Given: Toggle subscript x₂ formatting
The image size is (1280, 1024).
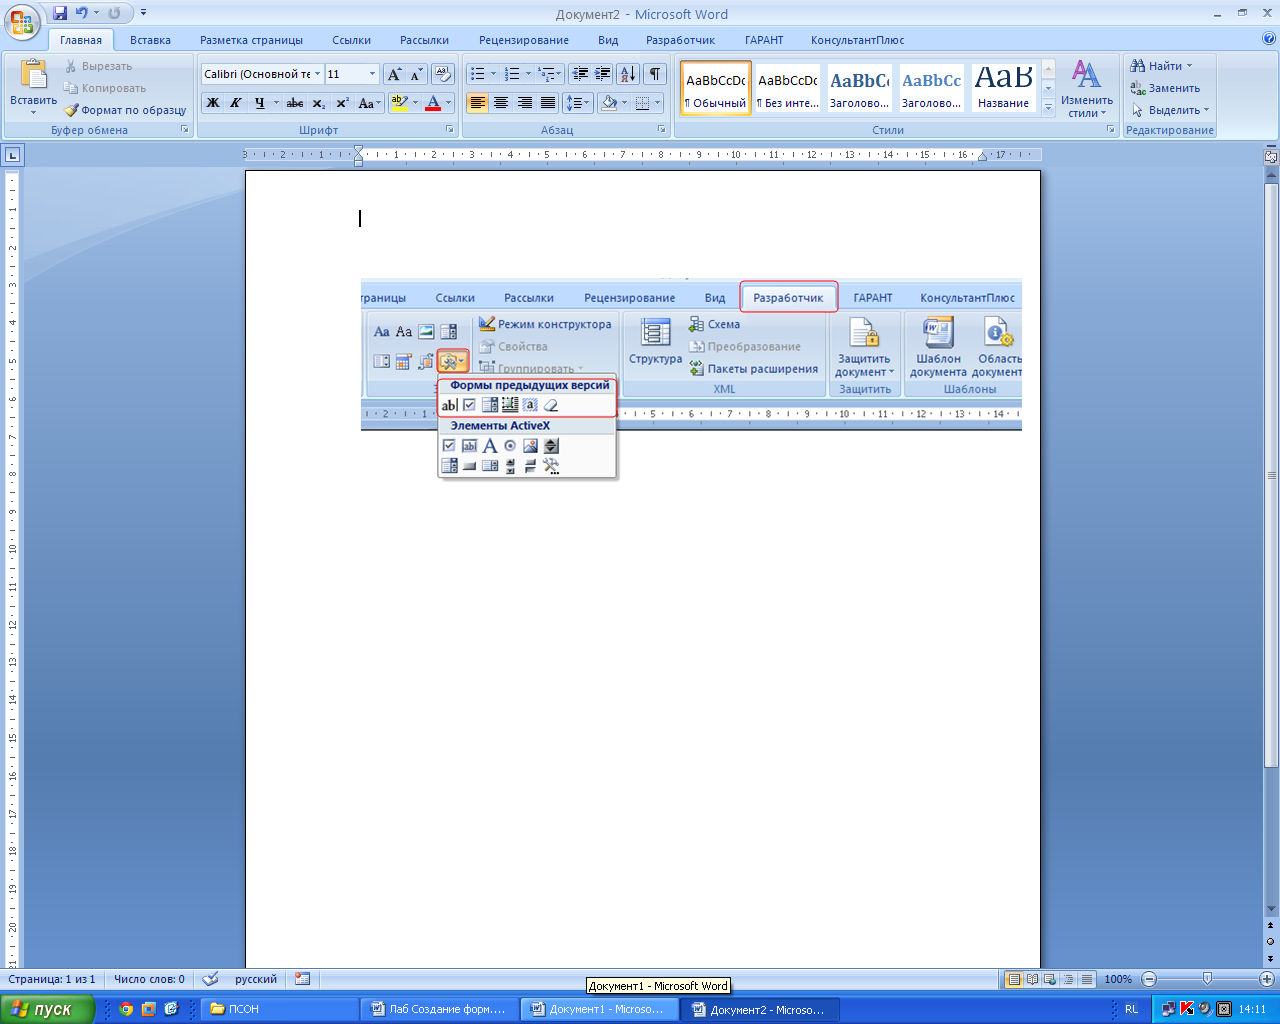Looking at the screenshot, I should 318,102.
